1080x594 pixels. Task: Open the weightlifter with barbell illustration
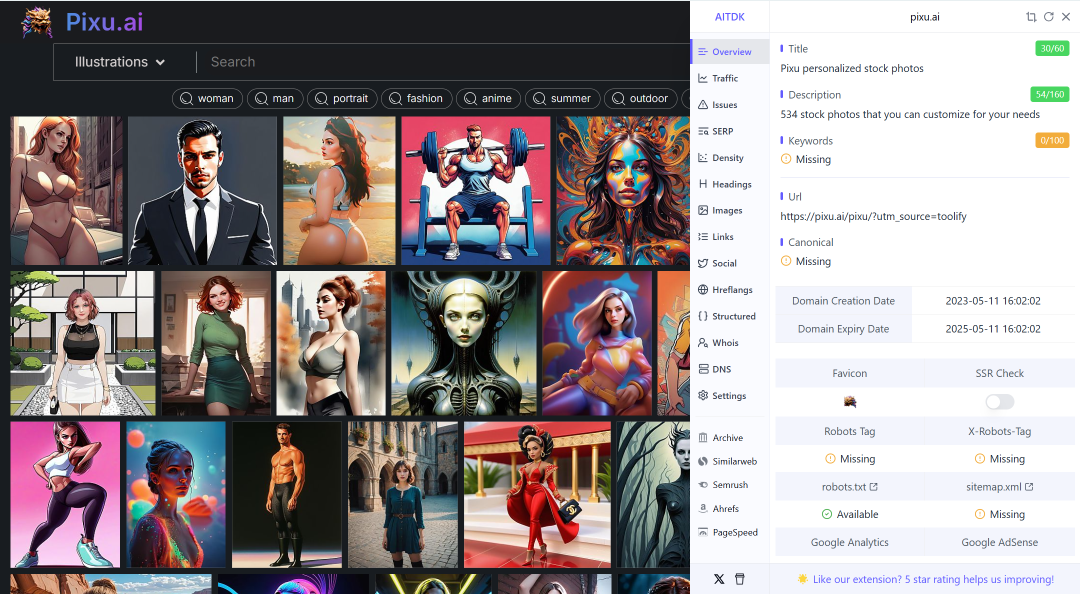[x=476, y=191]
